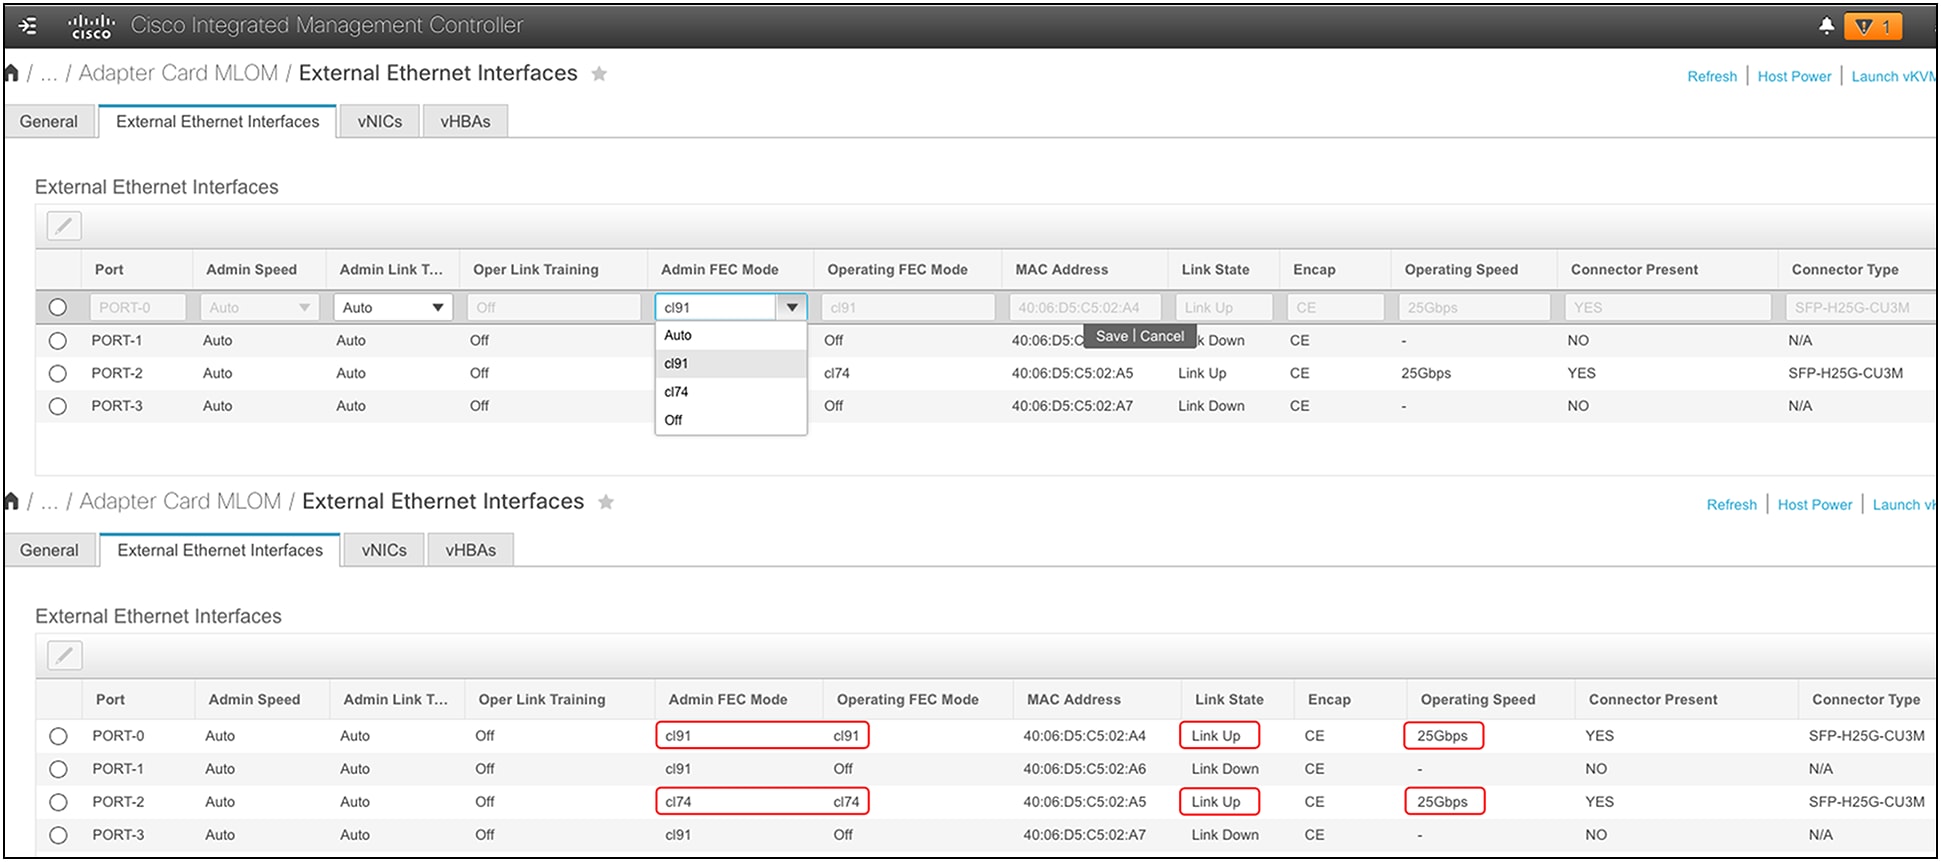Collapse the Admin FEC Mode dropdown arrow
The height and width of the screenshot is (862, 1941).
[x=792, y=308]
